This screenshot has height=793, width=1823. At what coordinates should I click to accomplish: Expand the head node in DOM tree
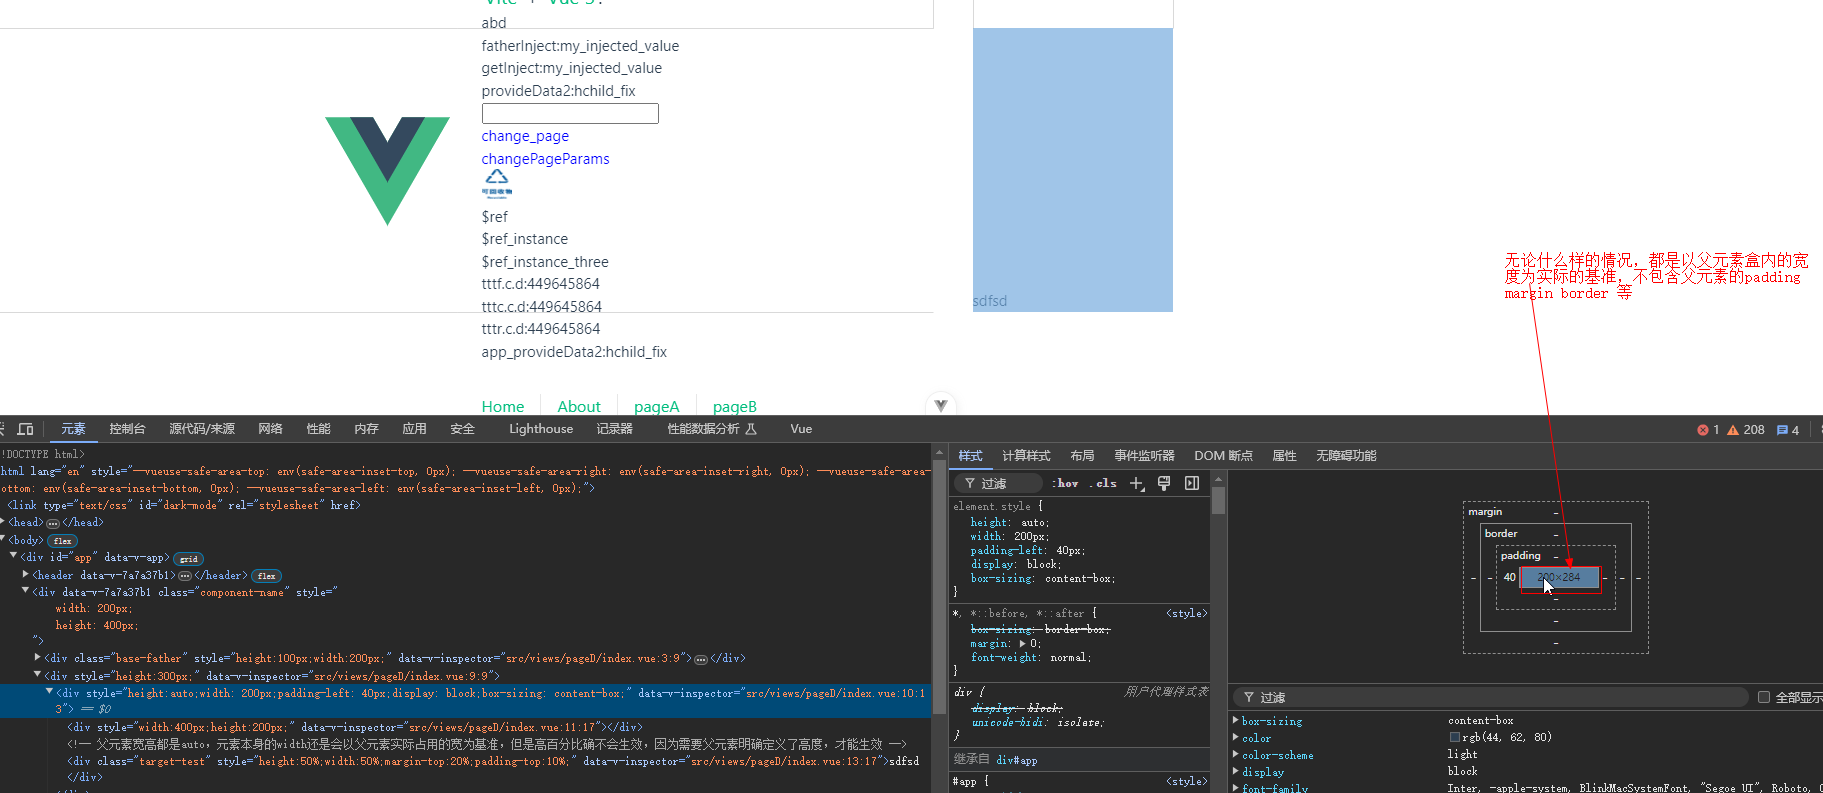(x=4, y=522)
